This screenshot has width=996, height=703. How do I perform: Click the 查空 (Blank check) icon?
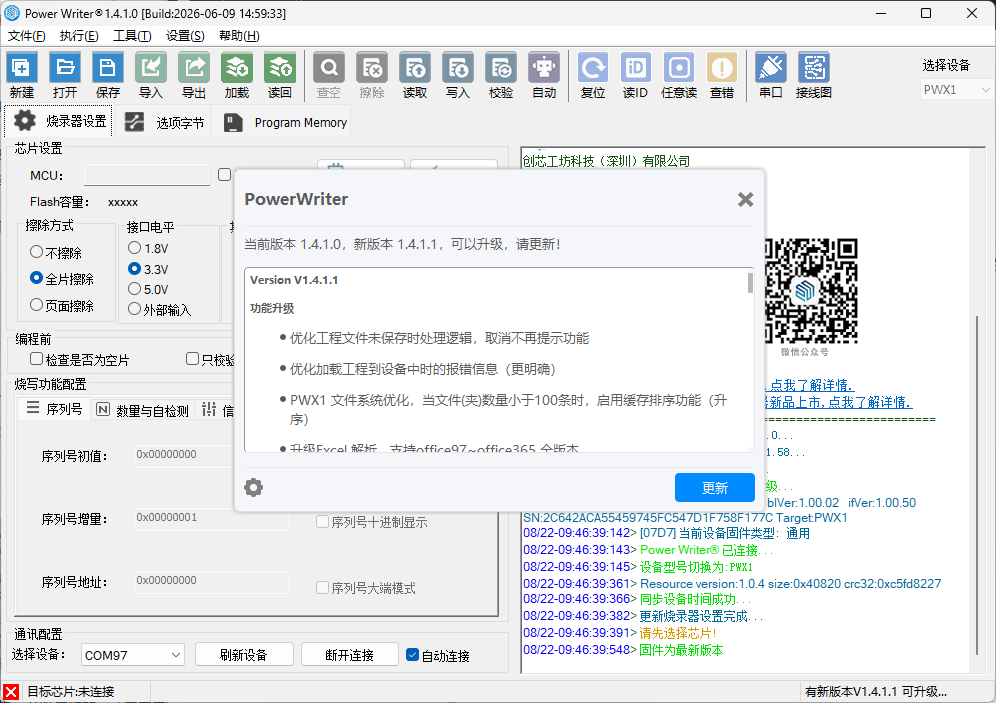[328, 75]
